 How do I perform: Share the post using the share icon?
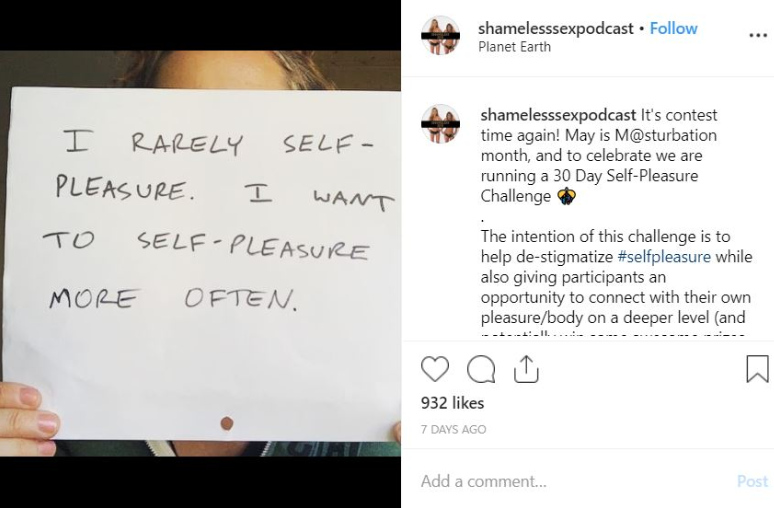point(526,369)
